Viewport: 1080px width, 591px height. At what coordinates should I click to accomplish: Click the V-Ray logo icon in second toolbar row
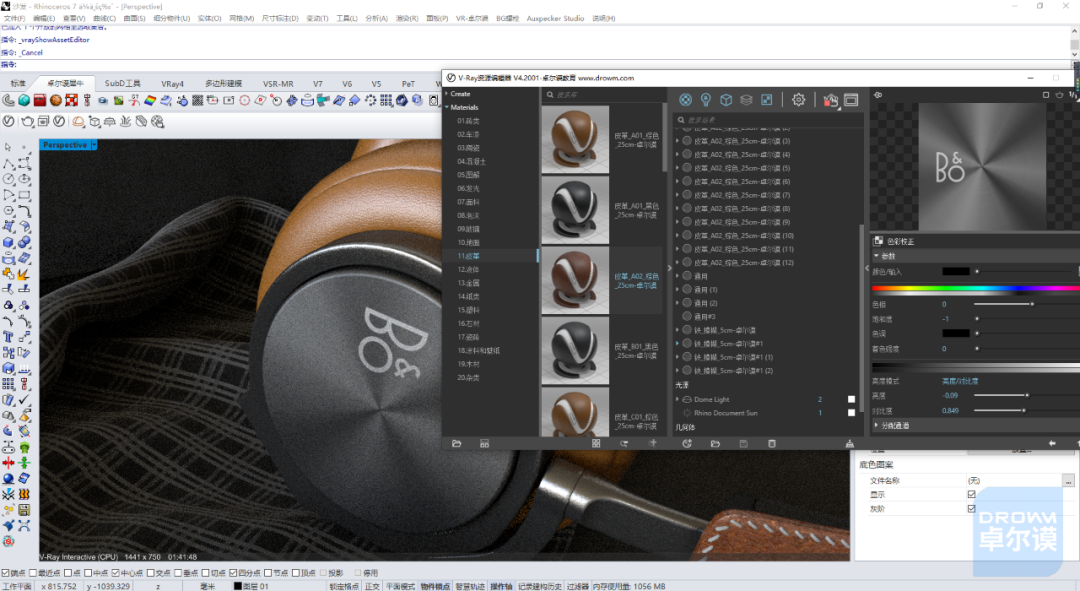pyautogui.click(x=8, y=121)
